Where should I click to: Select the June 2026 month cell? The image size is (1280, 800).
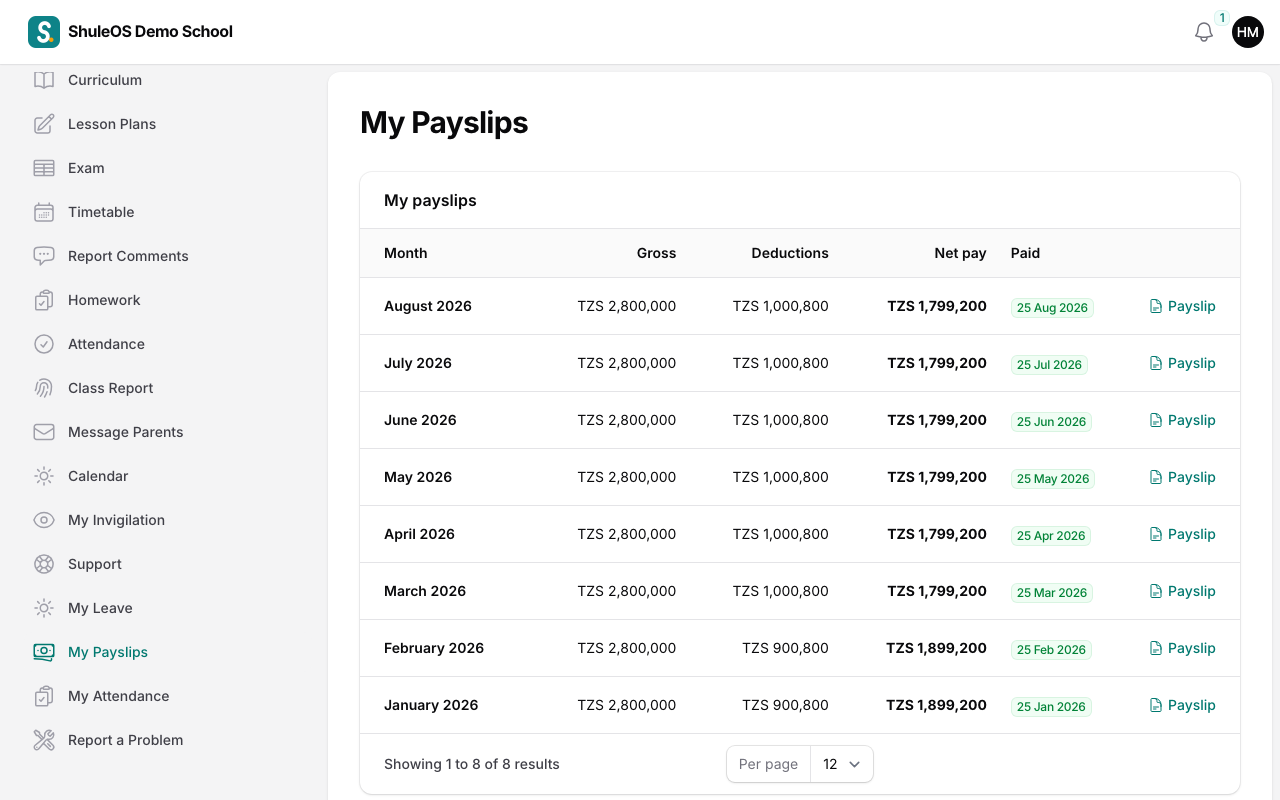[420, 420]
